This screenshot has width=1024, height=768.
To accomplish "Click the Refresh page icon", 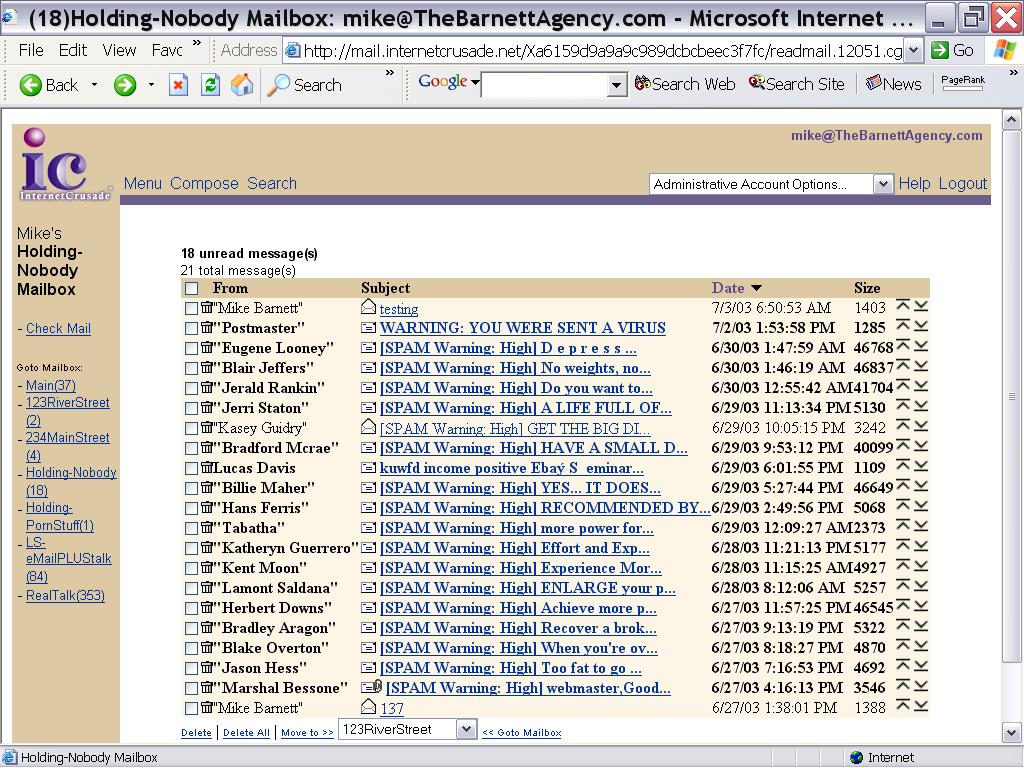I will [210, 85].
